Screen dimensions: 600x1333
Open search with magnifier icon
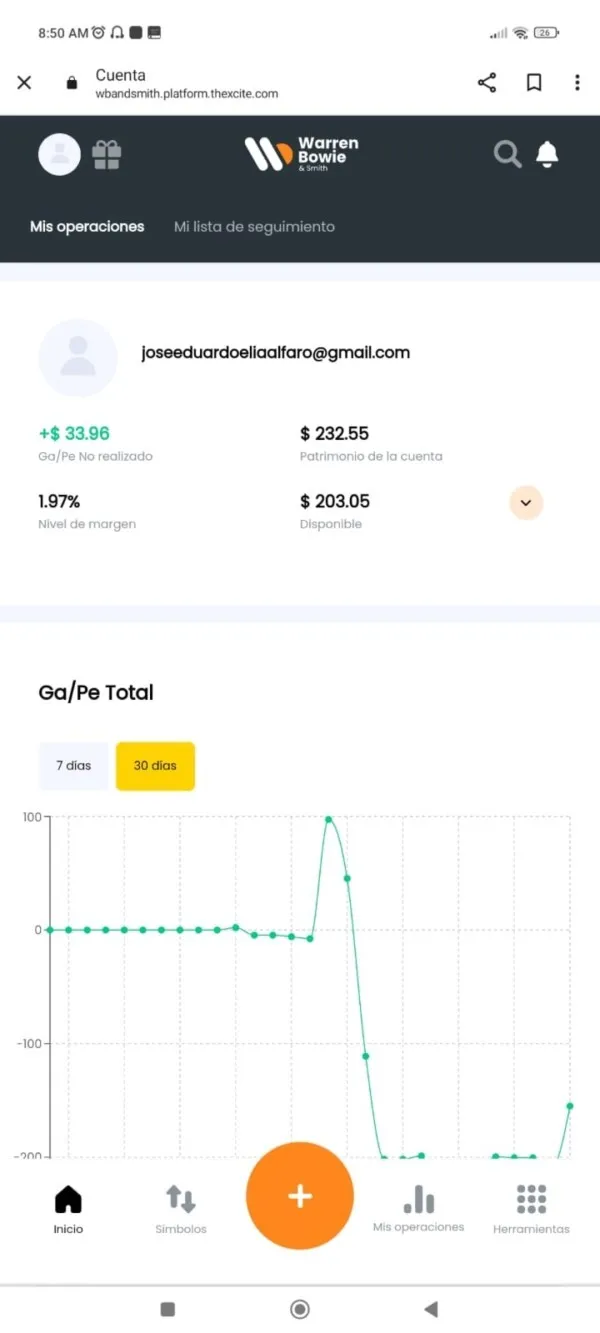point(508,154)
